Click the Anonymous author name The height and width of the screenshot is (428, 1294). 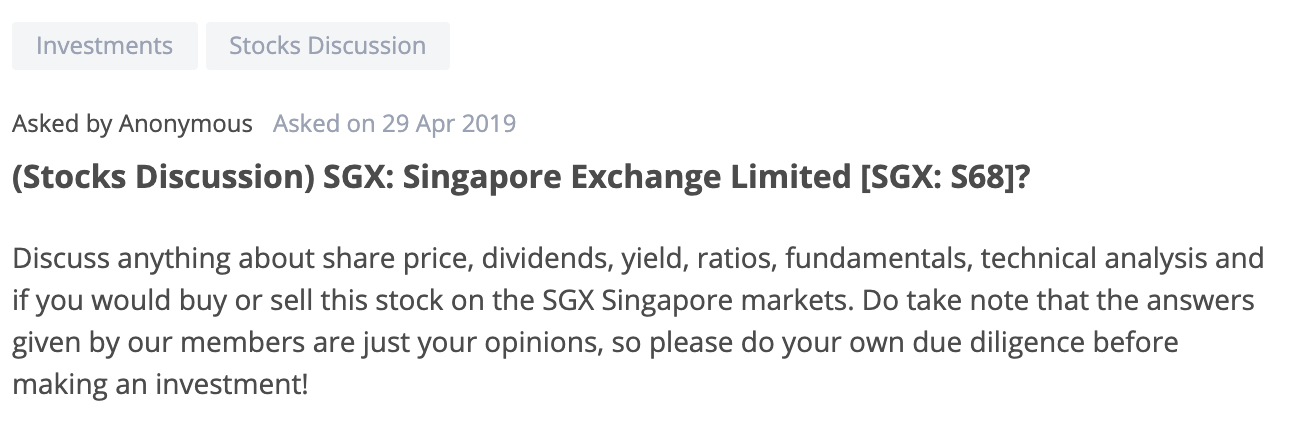point(186,124)
